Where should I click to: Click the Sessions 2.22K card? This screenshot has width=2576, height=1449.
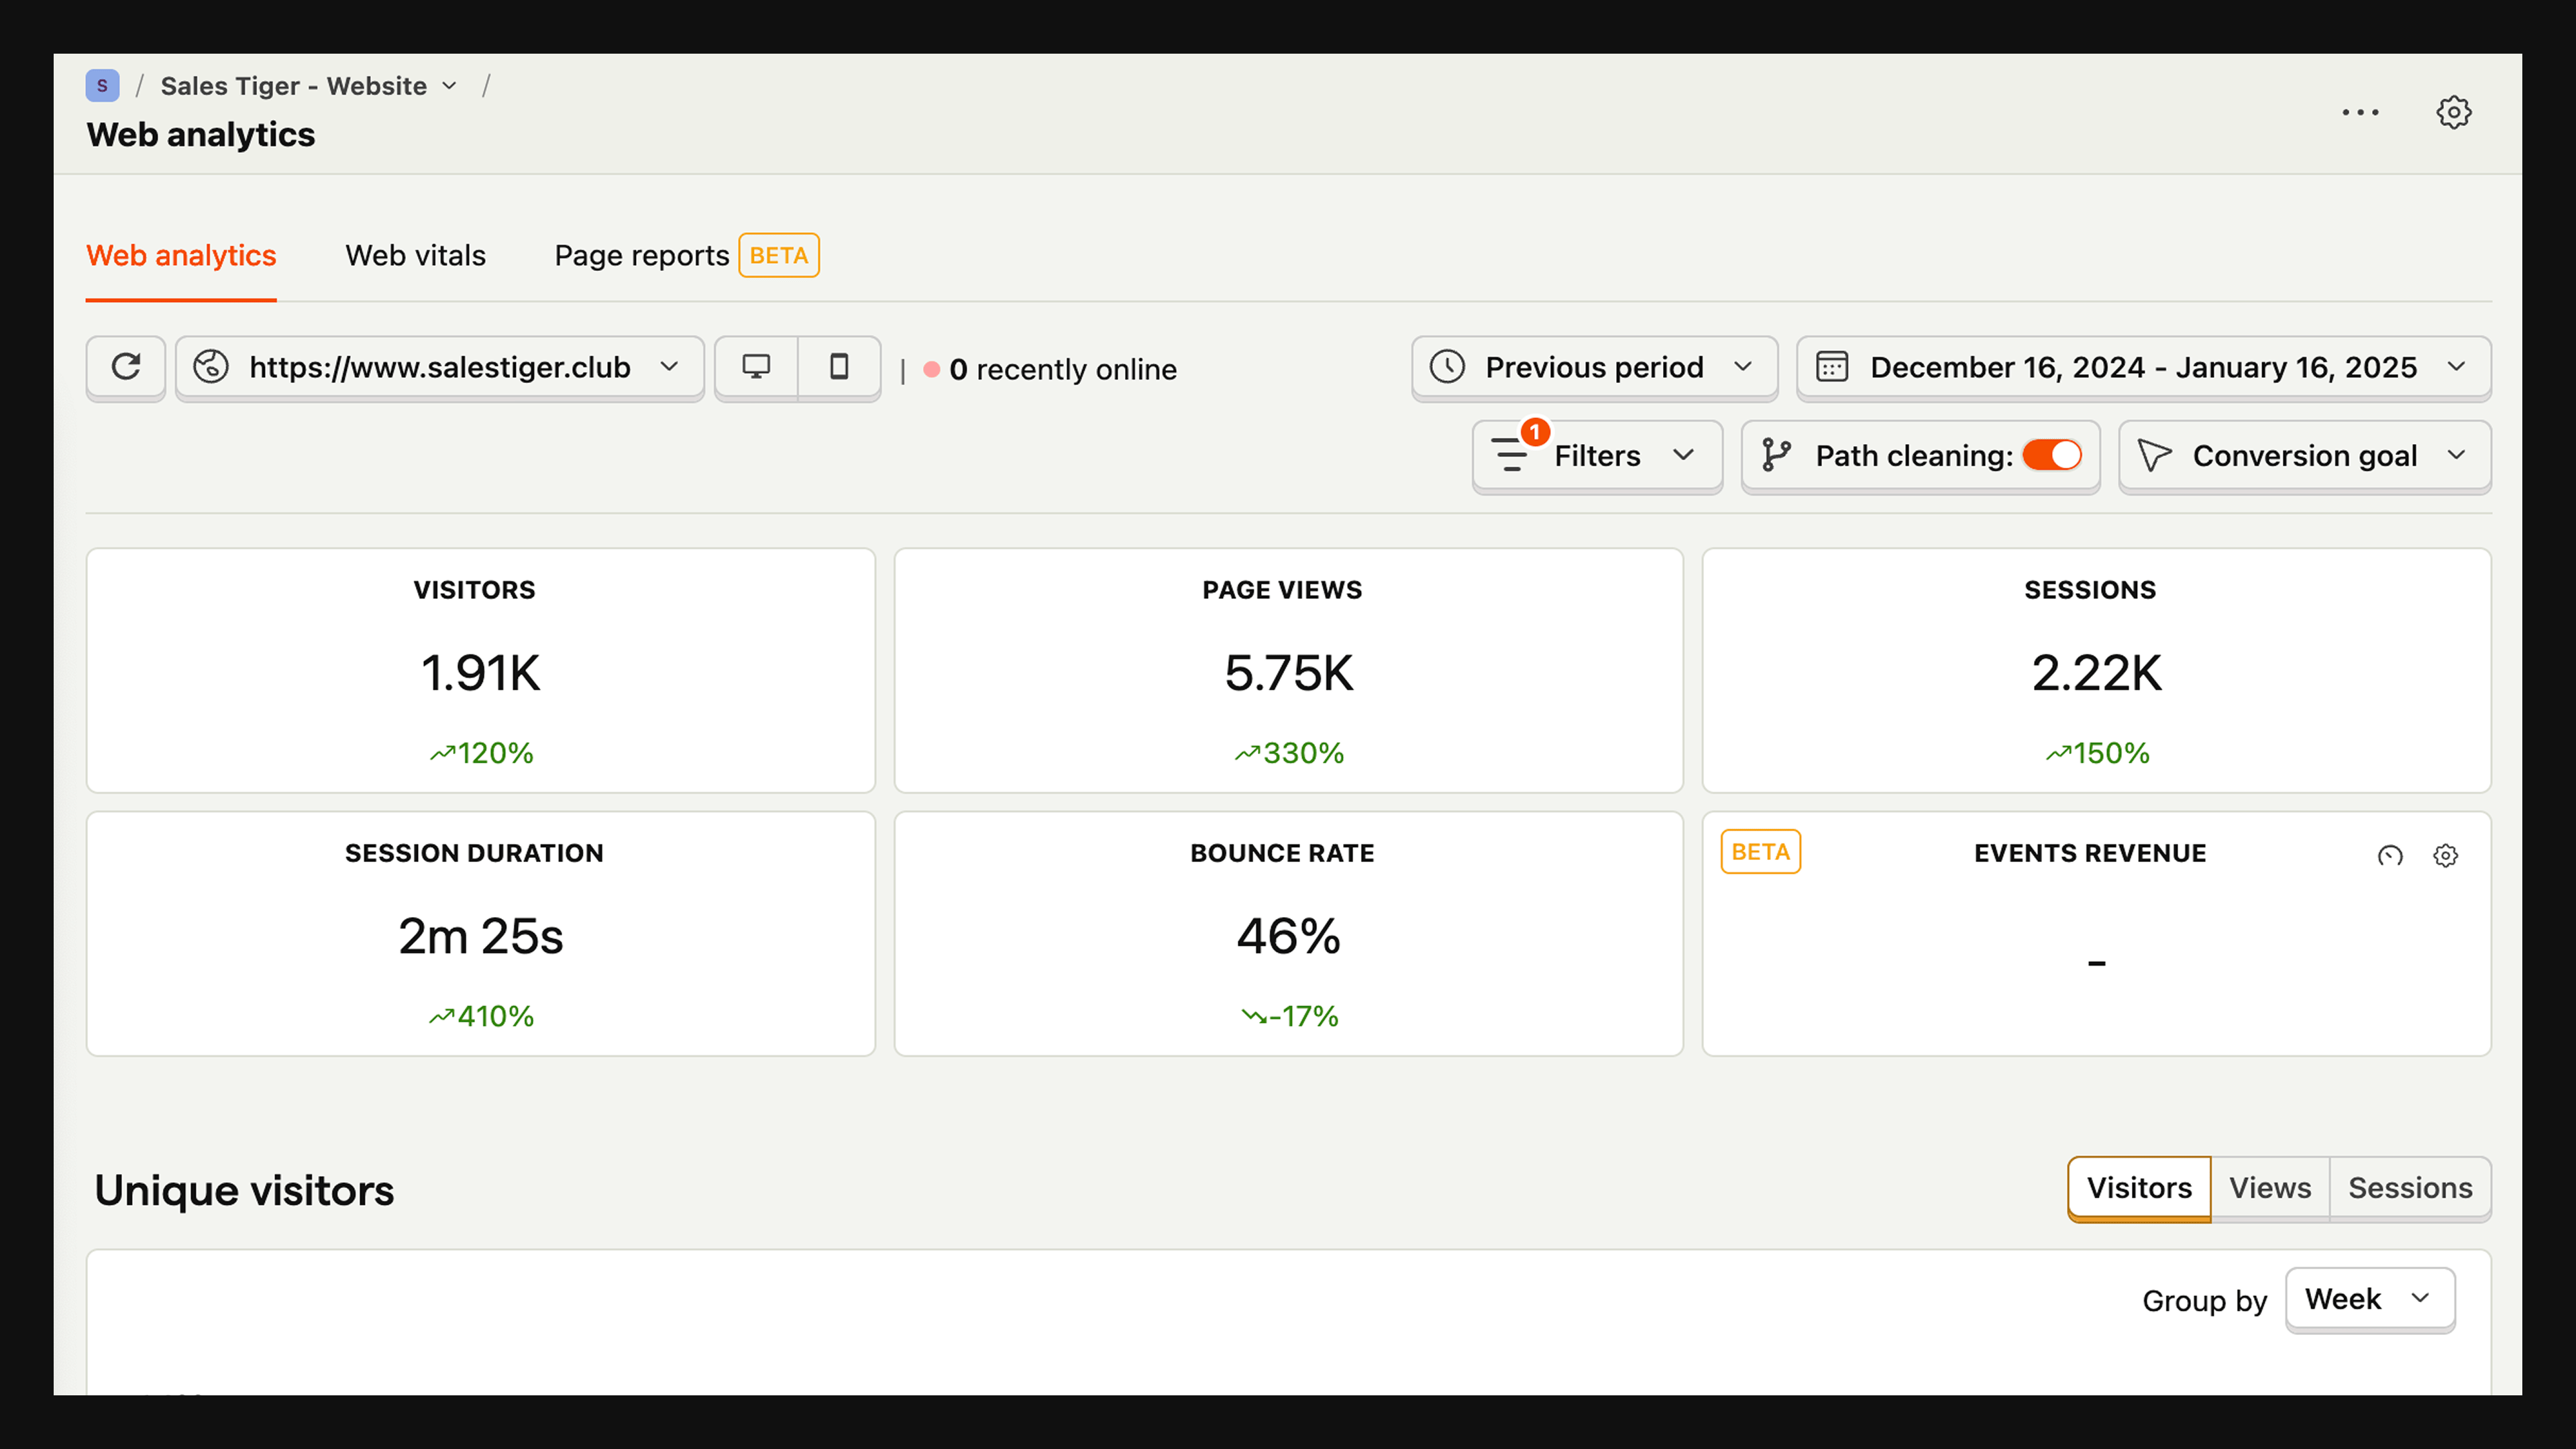coord(2096,670)
